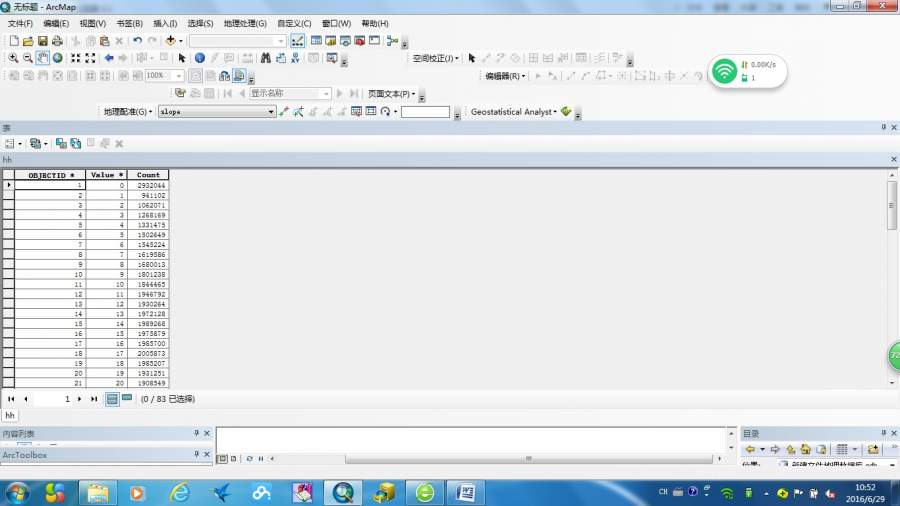Toggle auto-hide pin on 内容列表 panel
This screenshot has width=900, height=506.
pos(196,433)
